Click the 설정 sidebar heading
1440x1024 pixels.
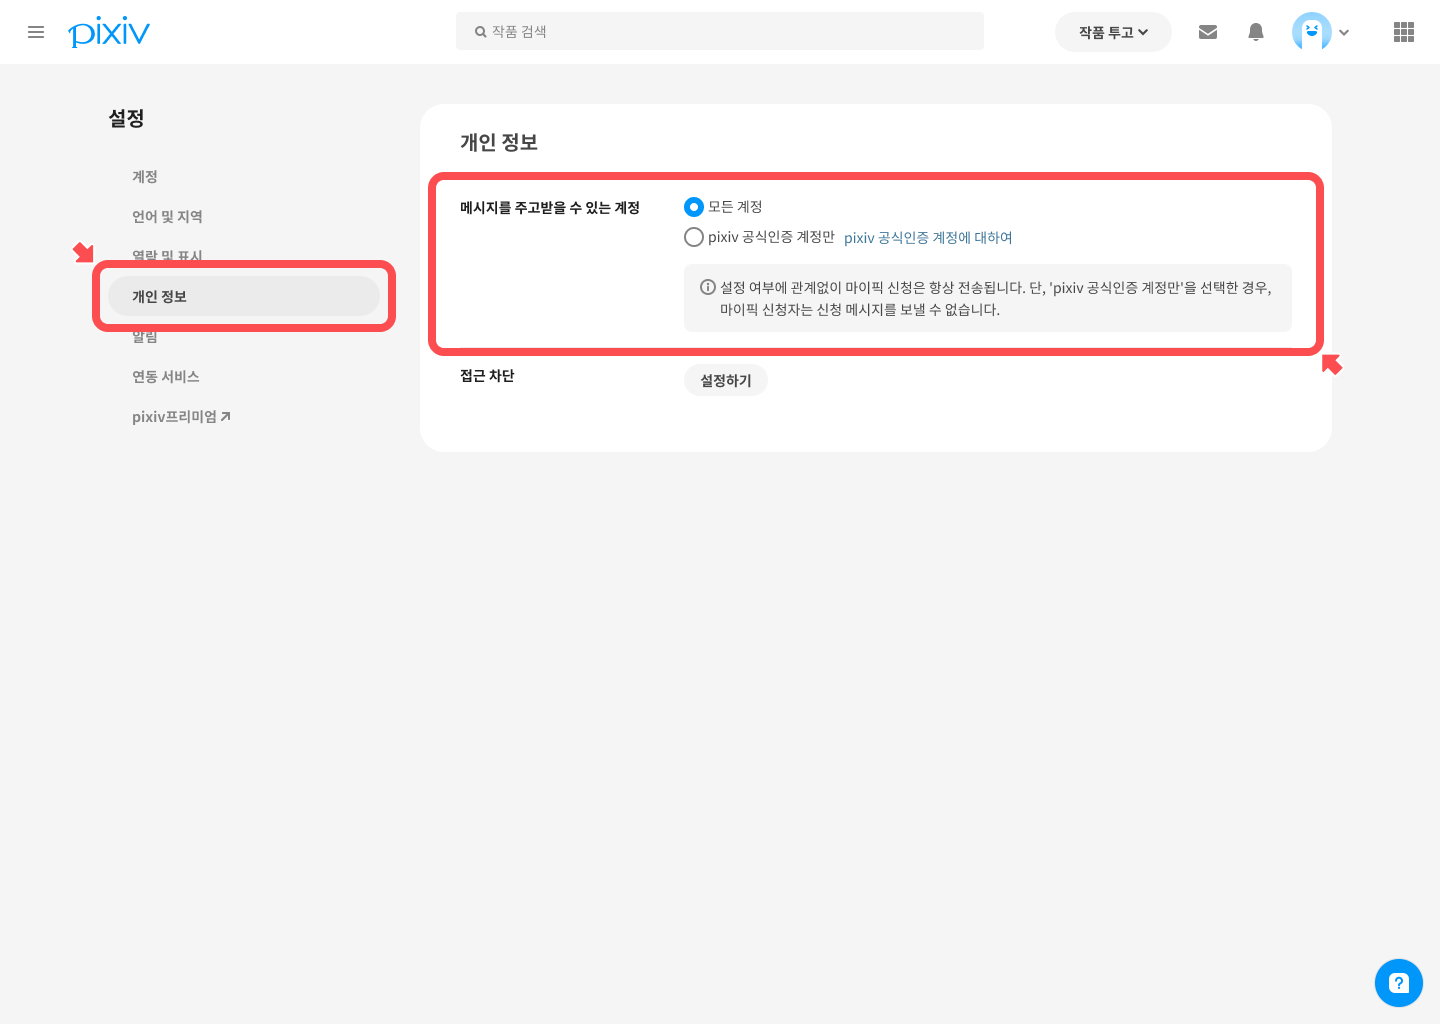pyautogui.click(x=127, y=118)
